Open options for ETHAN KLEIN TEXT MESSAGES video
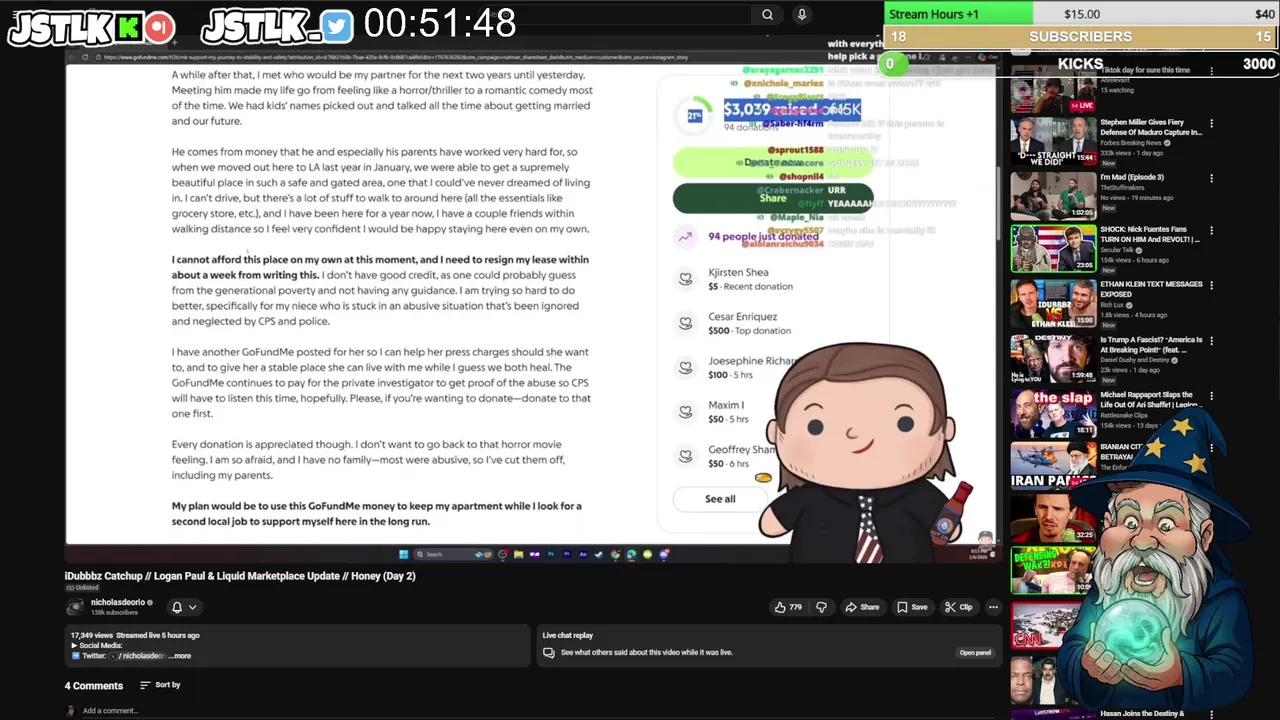The width and height of the screenshot is (1280, 720). pos(1211,285)
